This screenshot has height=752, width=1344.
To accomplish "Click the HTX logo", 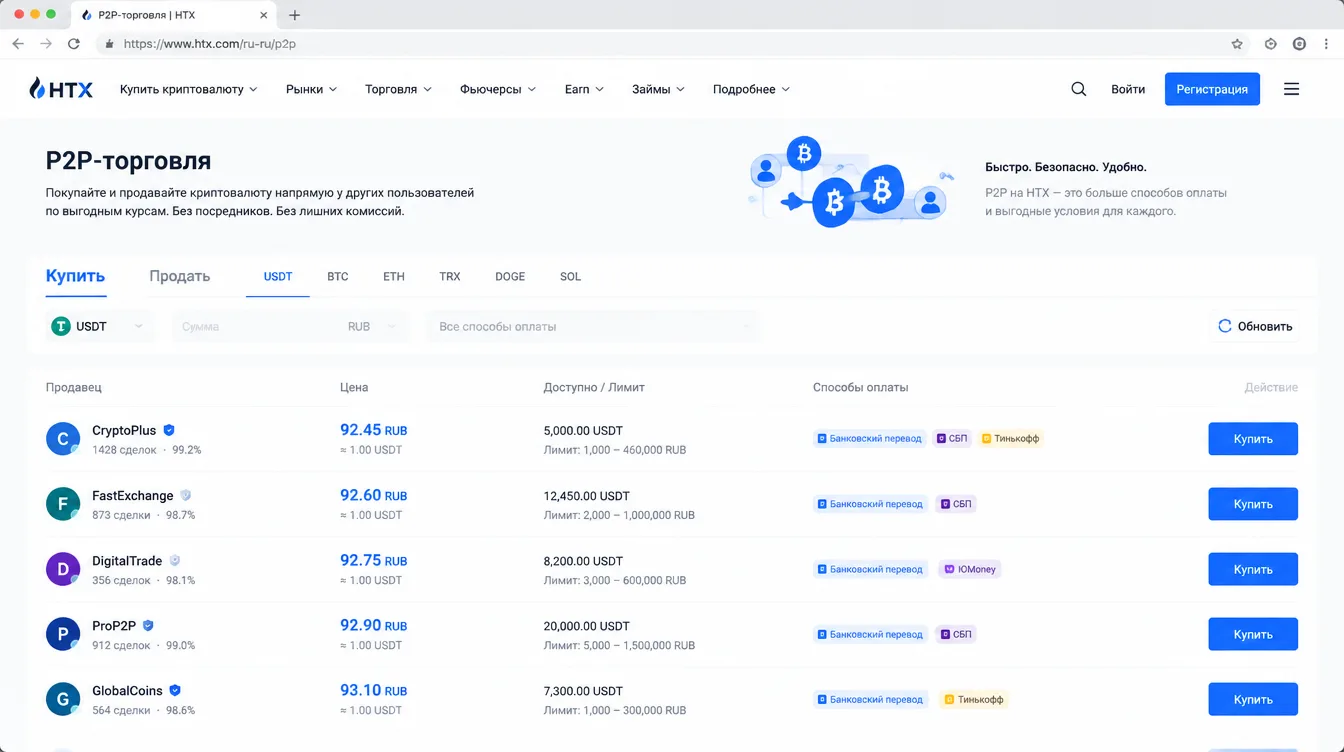I will point(61,89).
